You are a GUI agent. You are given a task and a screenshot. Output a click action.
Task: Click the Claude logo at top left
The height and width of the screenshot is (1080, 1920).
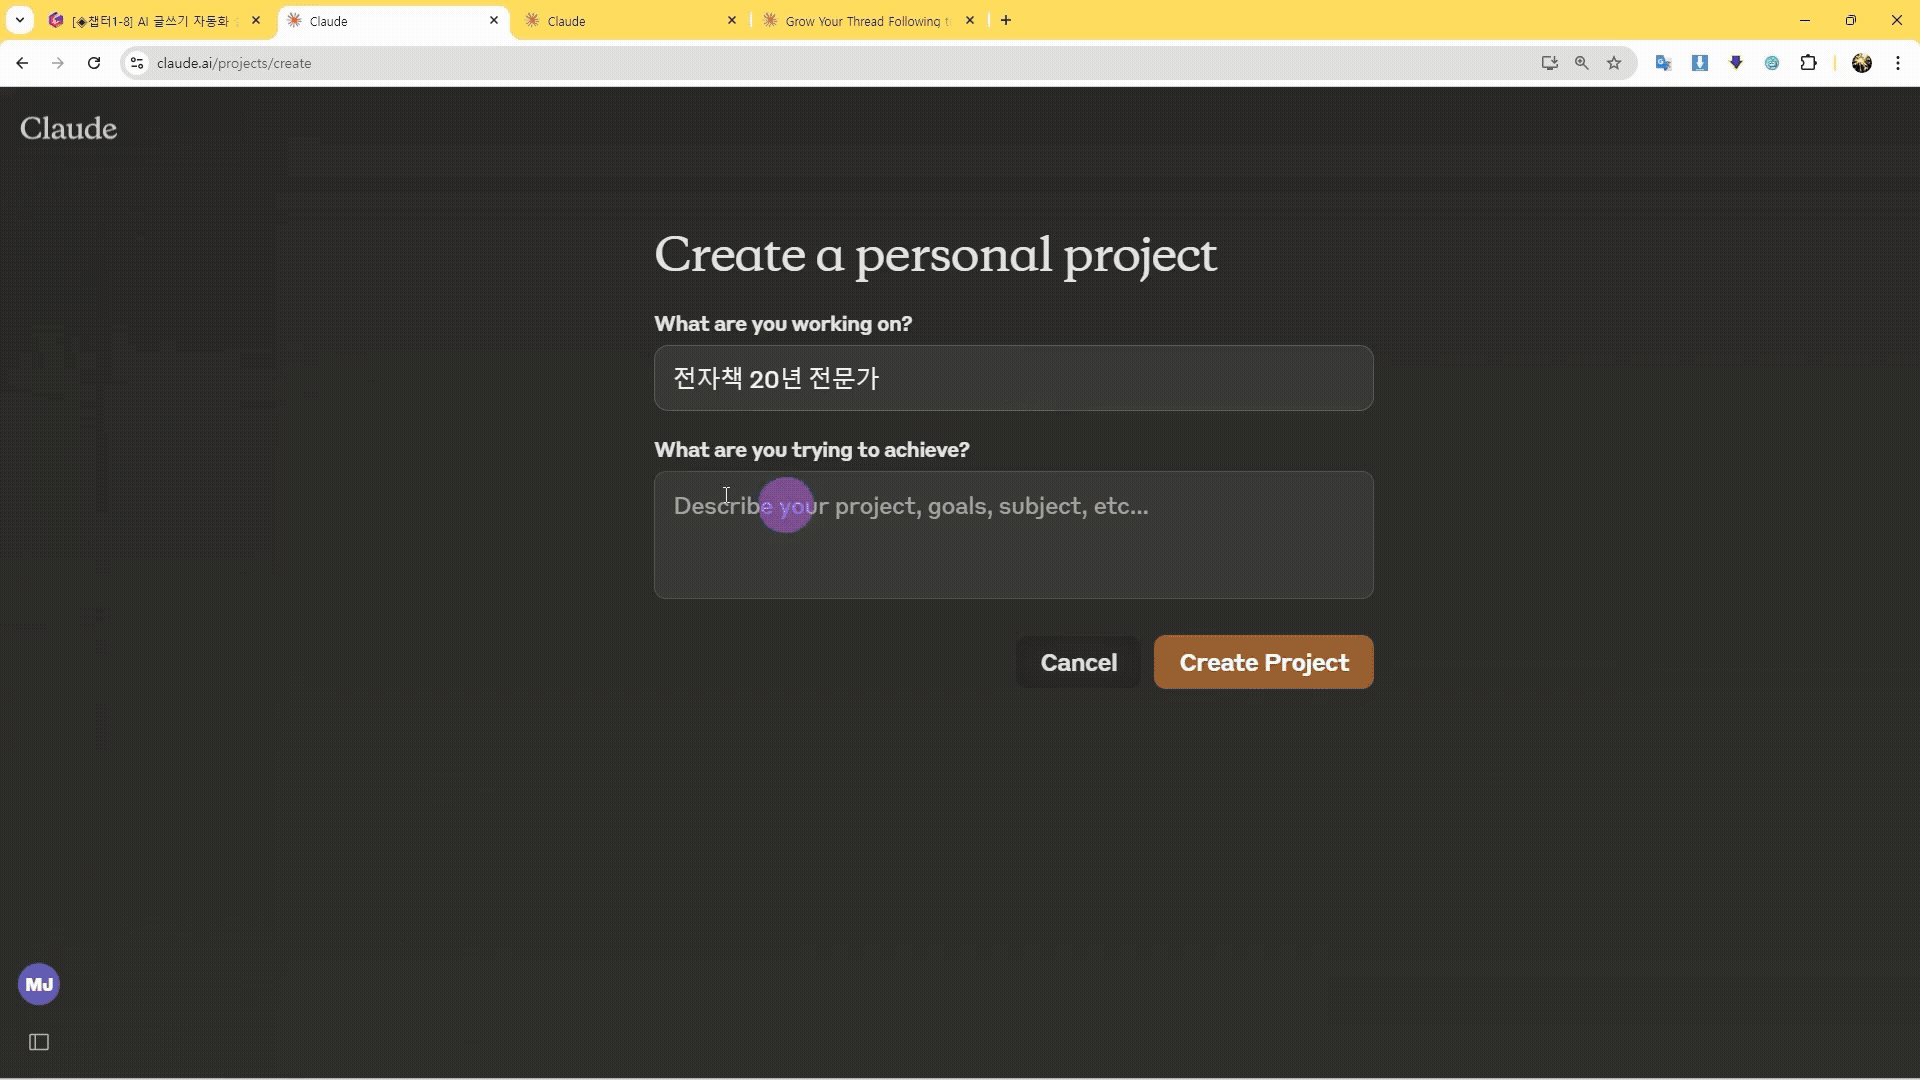[x=68, y=128]
